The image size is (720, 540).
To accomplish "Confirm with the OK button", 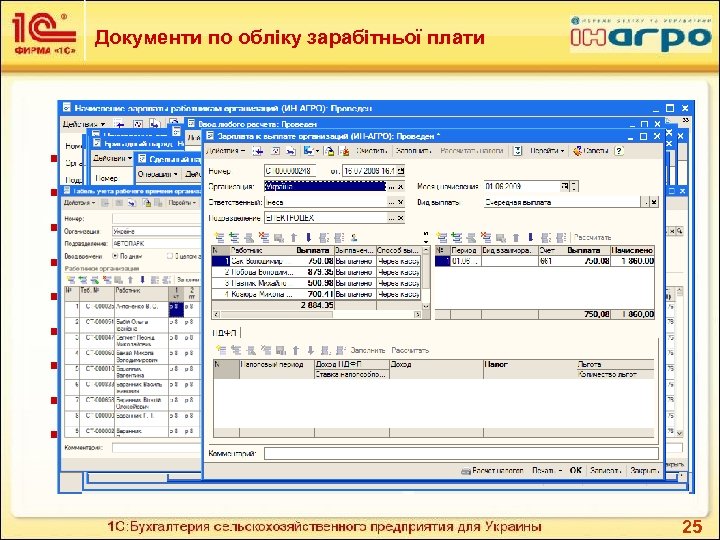I will [576, 471].
